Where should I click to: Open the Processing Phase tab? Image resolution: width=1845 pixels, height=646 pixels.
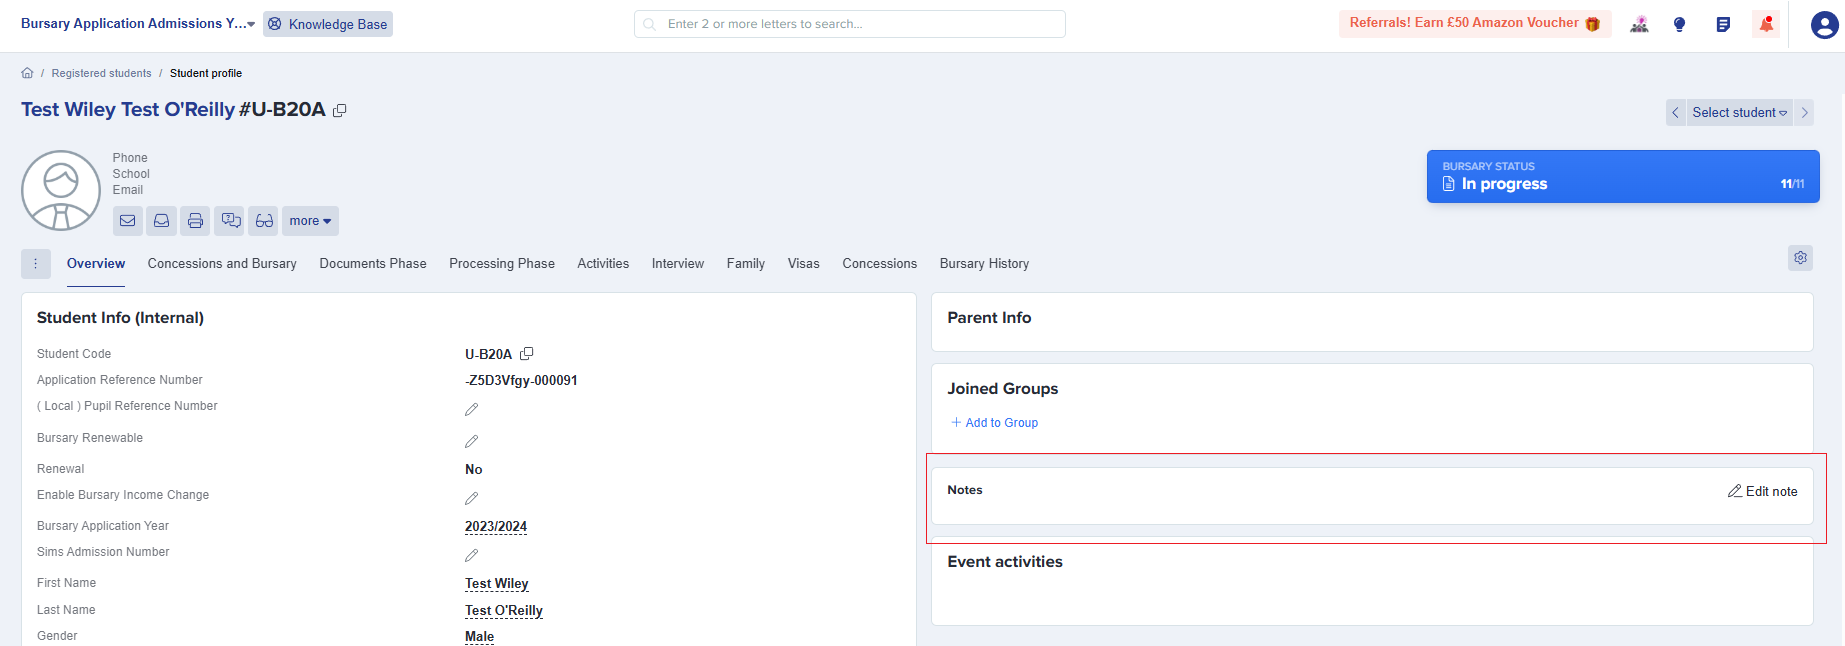[502, 264]
